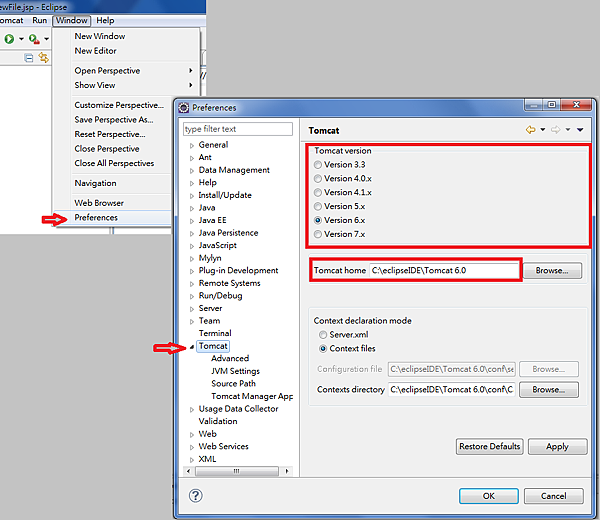Click Cancel in the Preferences dialog
Viewport: 600px width, 520px height.
[554, 496]
